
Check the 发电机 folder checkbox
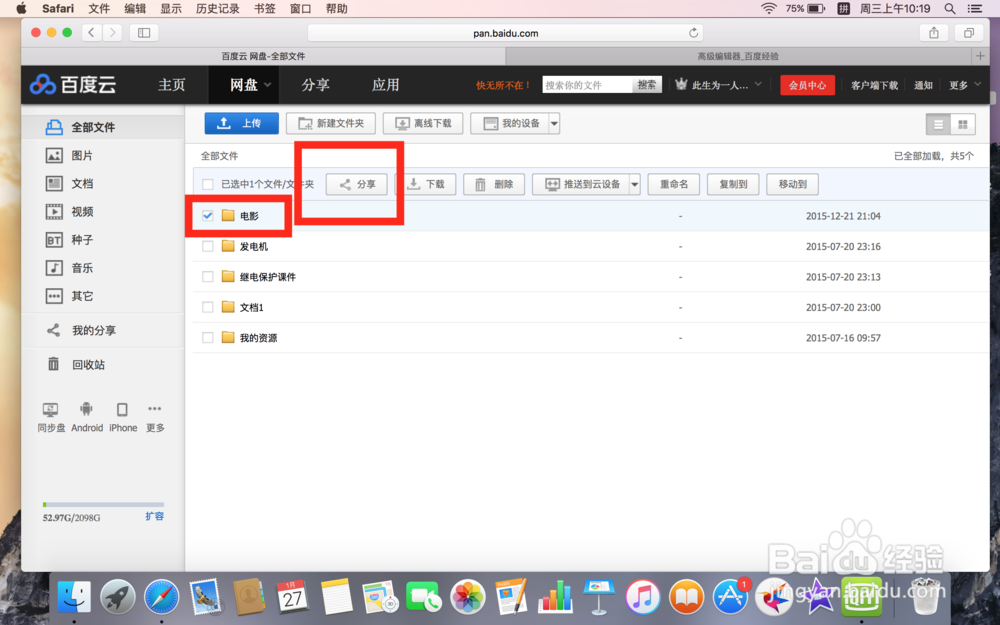tap(206, 246)
